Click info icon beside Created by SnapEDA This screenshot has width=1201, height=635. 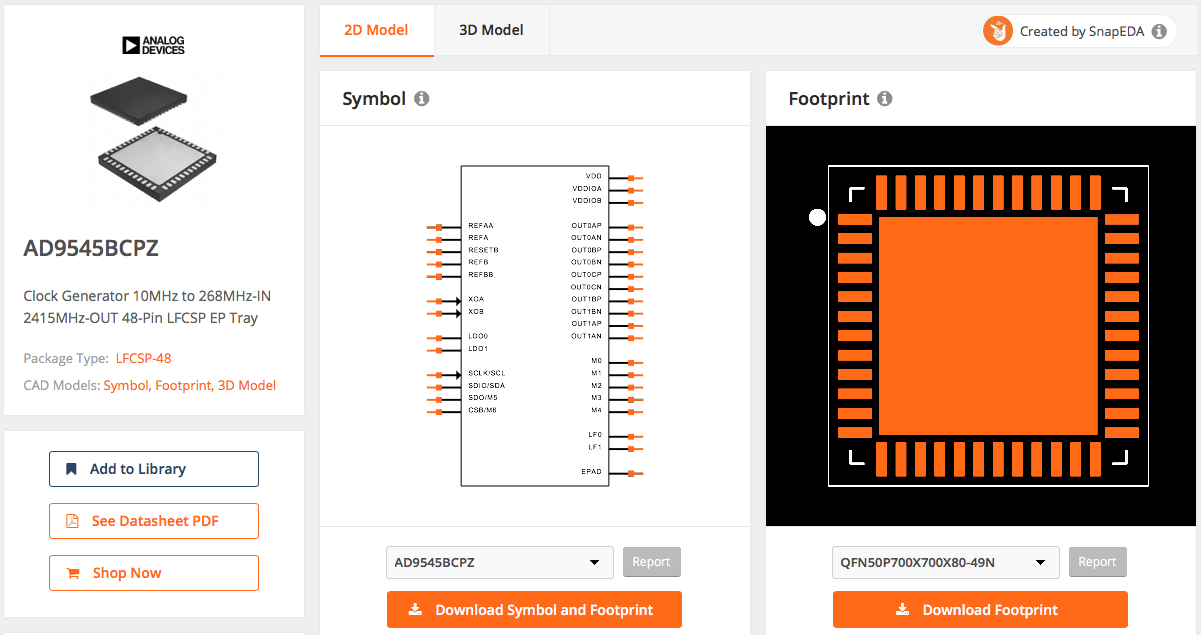1159,31
